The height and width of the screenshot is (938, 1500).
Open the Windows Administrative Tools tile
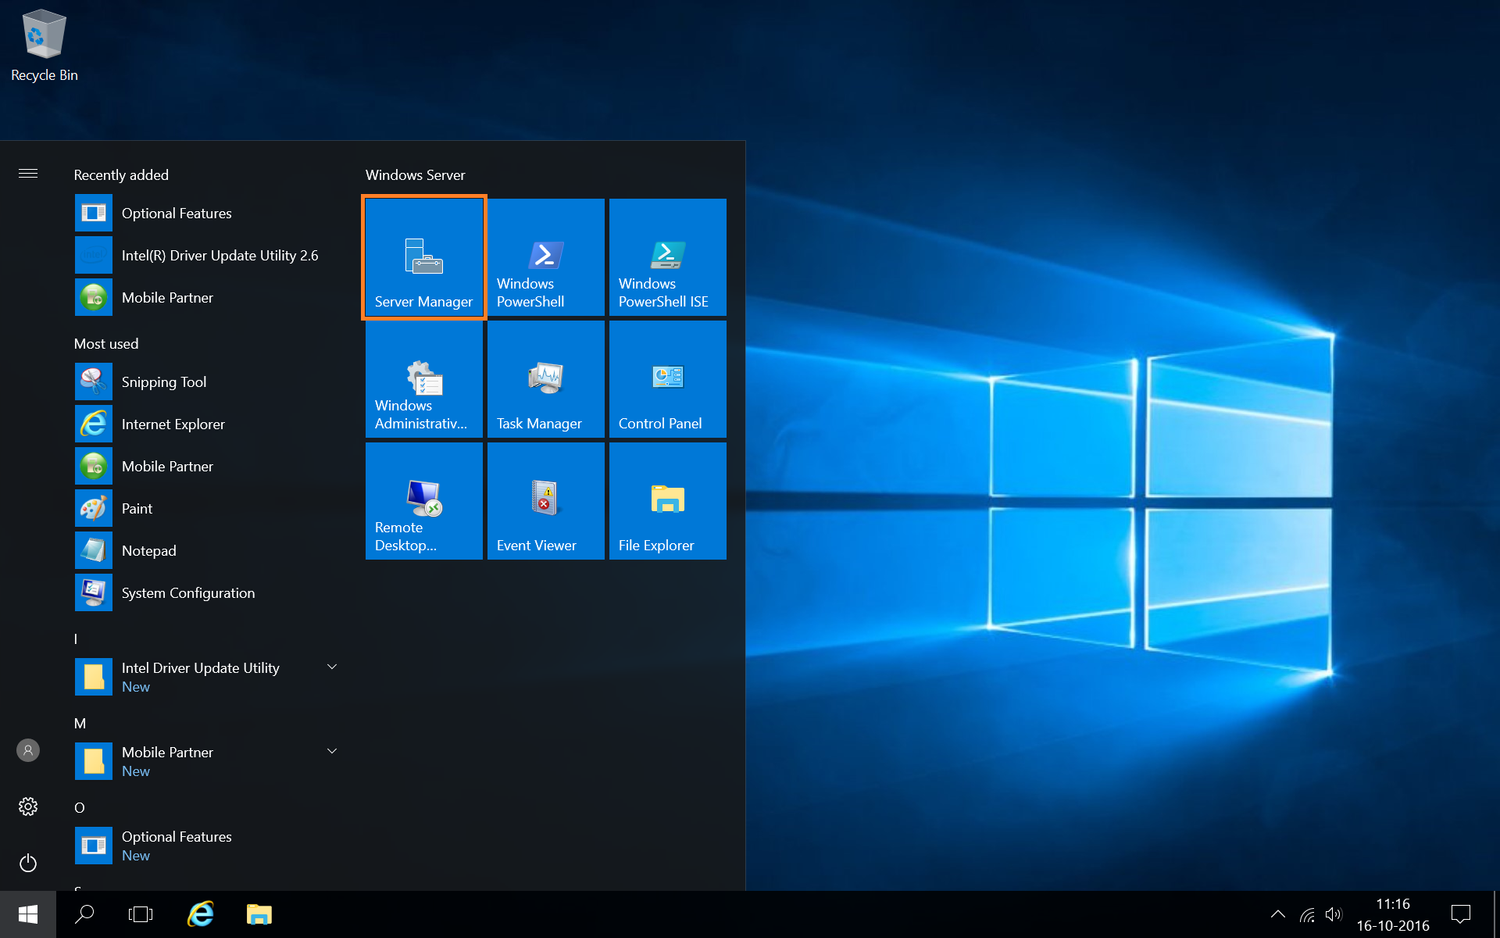(423, 379)
